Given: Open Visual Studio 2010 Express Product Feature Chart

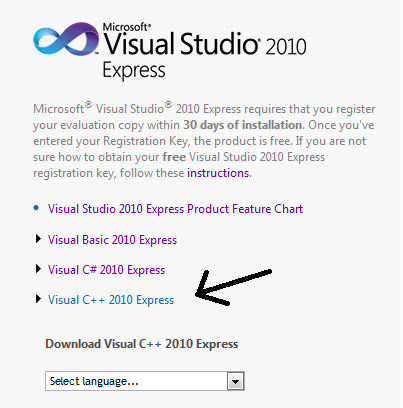Looking at the screenshot, I should 175,209.
